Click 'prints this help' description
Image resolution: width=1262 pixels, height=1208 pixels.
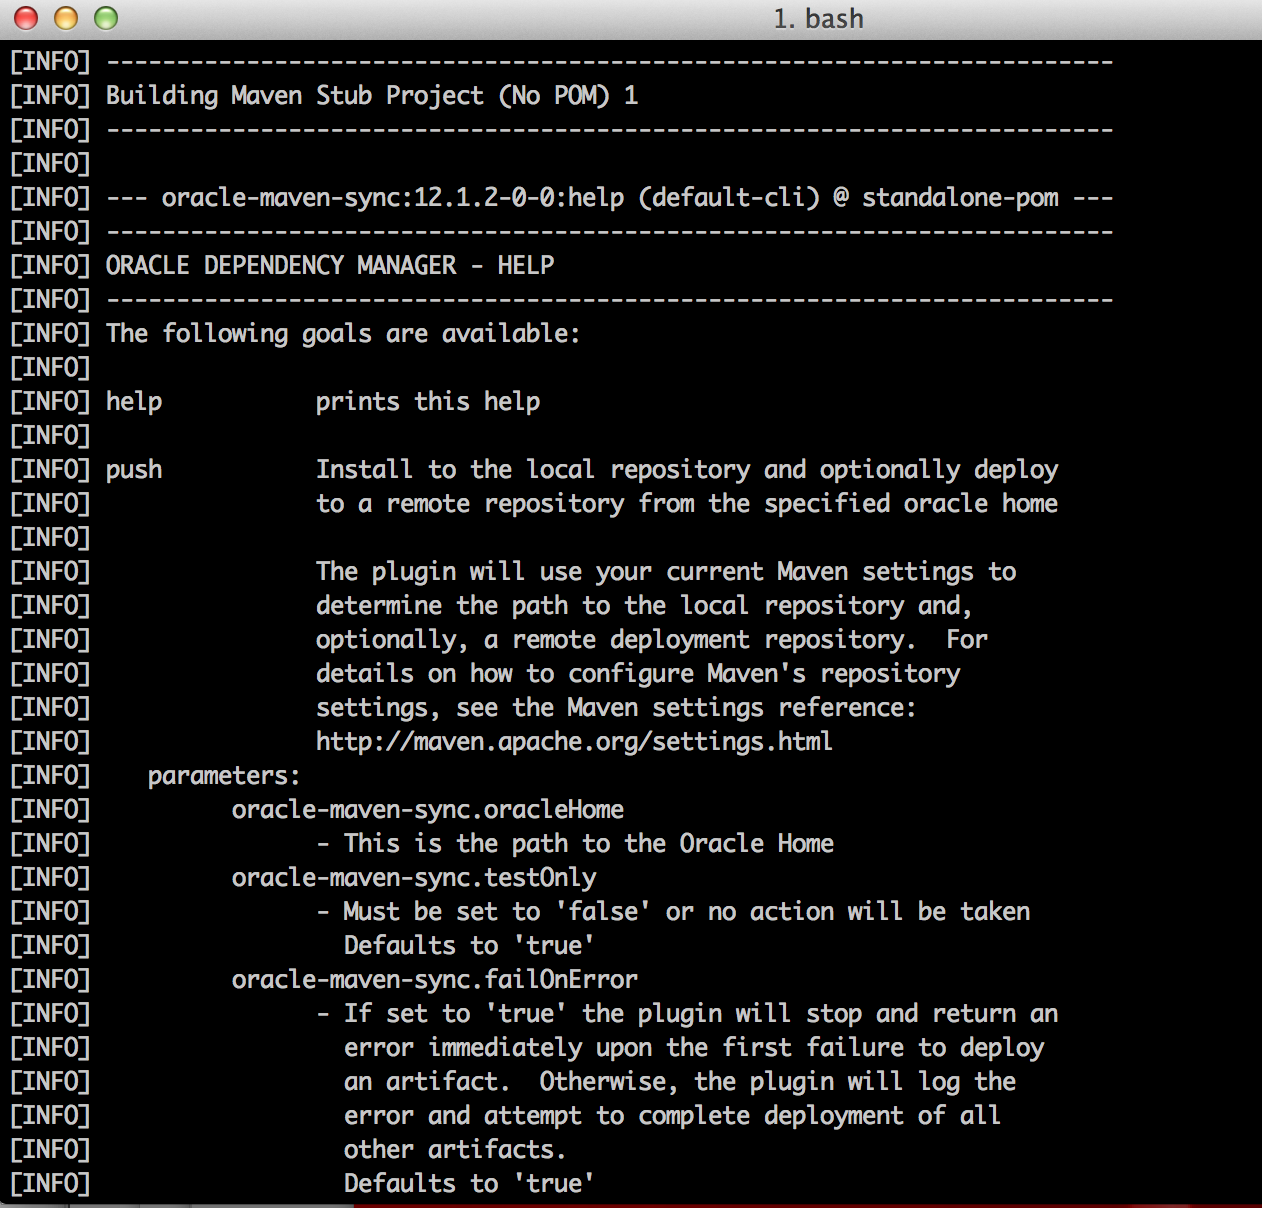428,402
